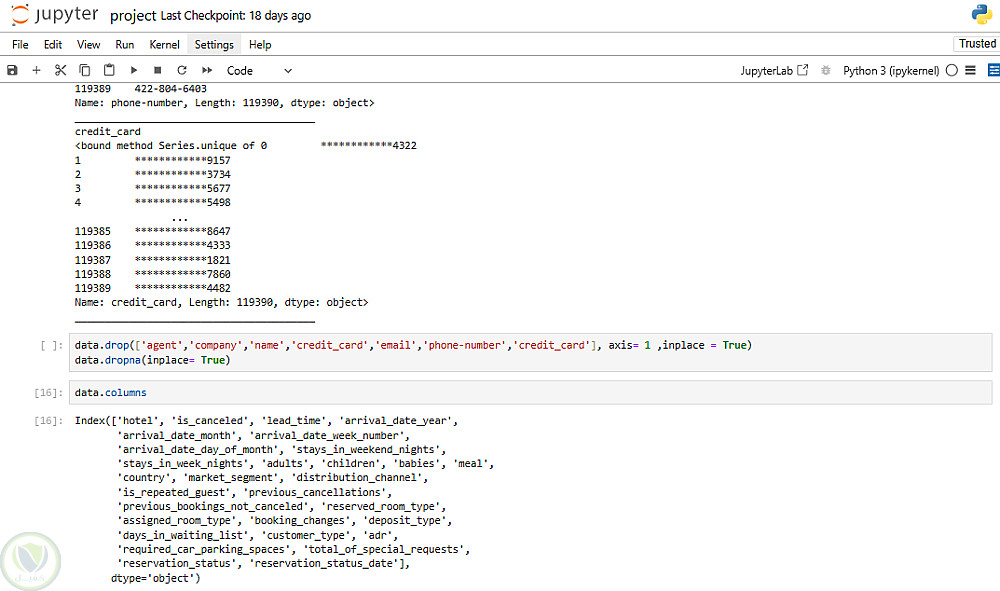The height and width of the screenshot is (591, 1000).
Task: Interrupt the kernel with stop icon
Action: 158,71
